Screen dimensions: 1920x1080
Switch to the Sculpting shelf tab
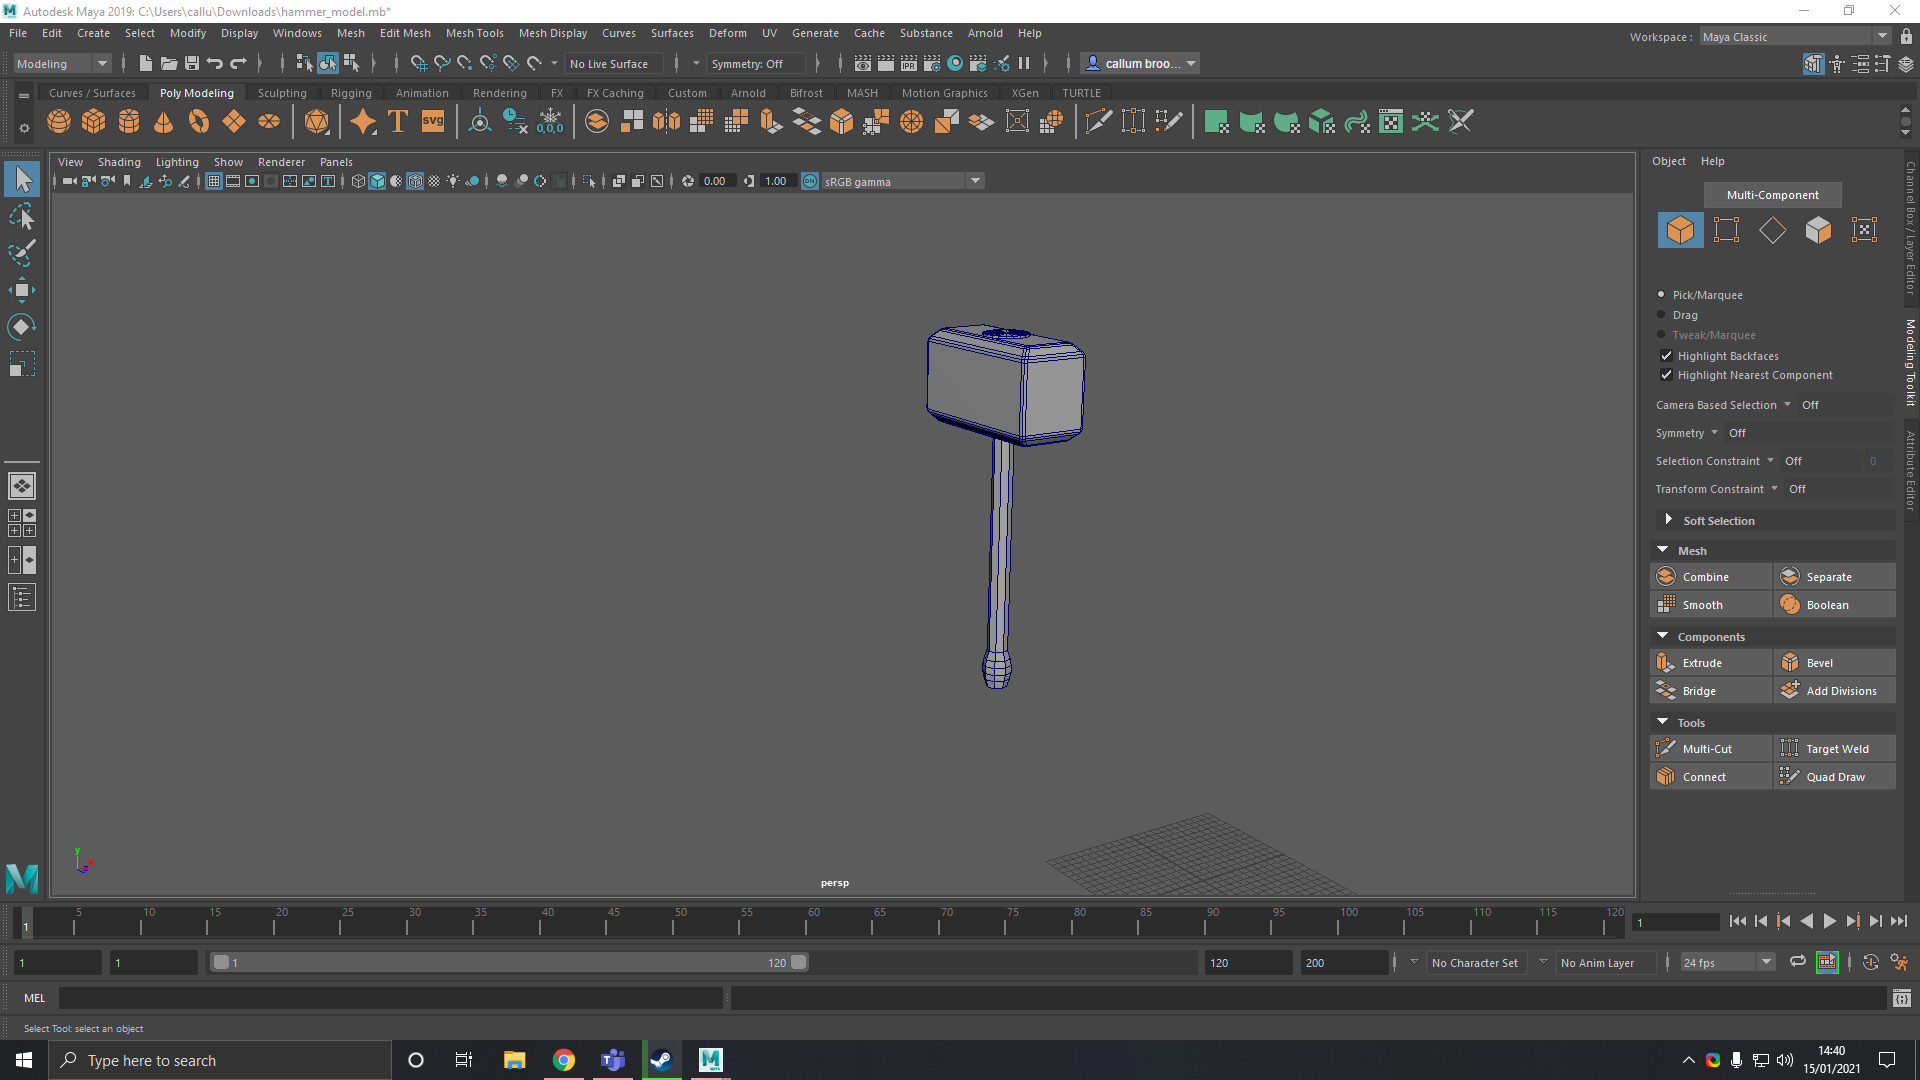(x=281, y=92)
